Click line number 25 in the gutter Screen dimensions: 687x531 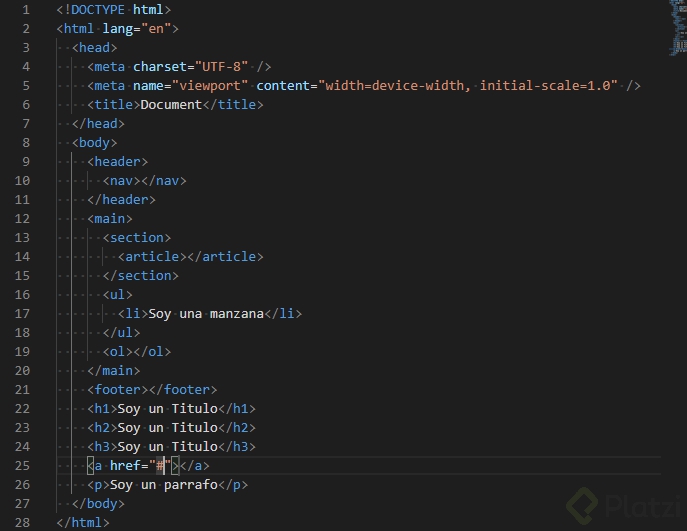(22, 466)
